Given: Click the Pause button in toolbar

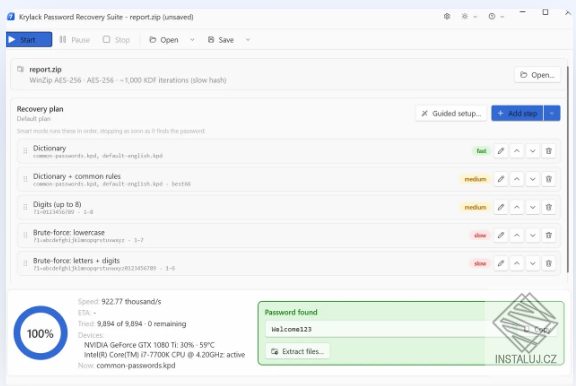Looking at the screenshot, I should tap(75, 40).
